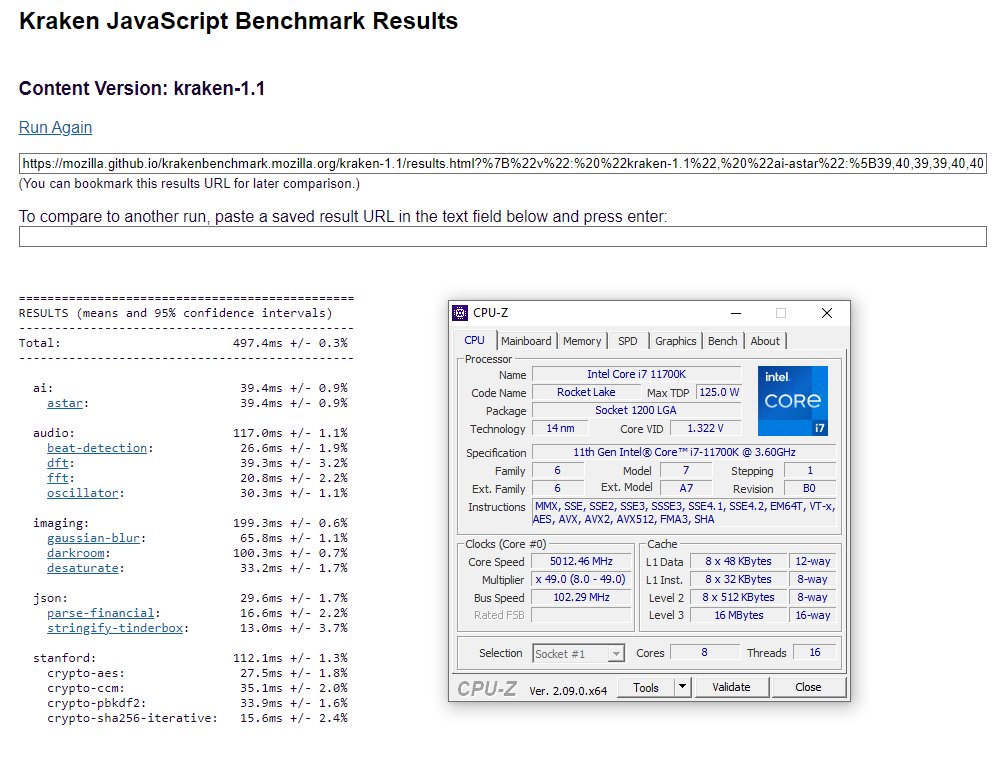
Task: Open the dft test link
Action: pyautogui.click(x=58, y=463)
